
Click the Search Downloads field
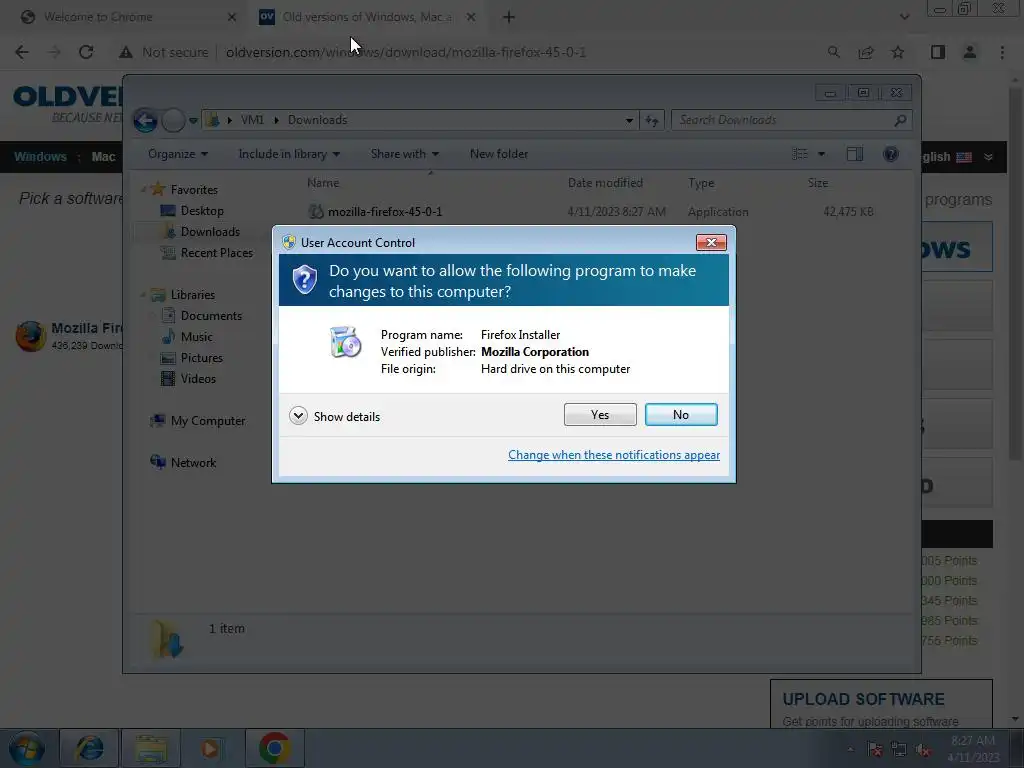[791, 120]
